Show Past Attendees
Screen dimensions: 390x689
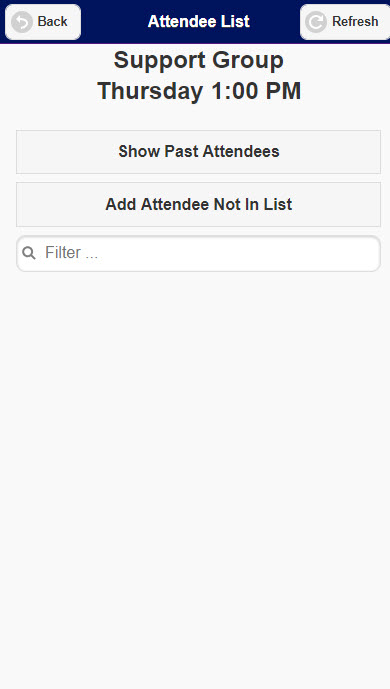199,152
